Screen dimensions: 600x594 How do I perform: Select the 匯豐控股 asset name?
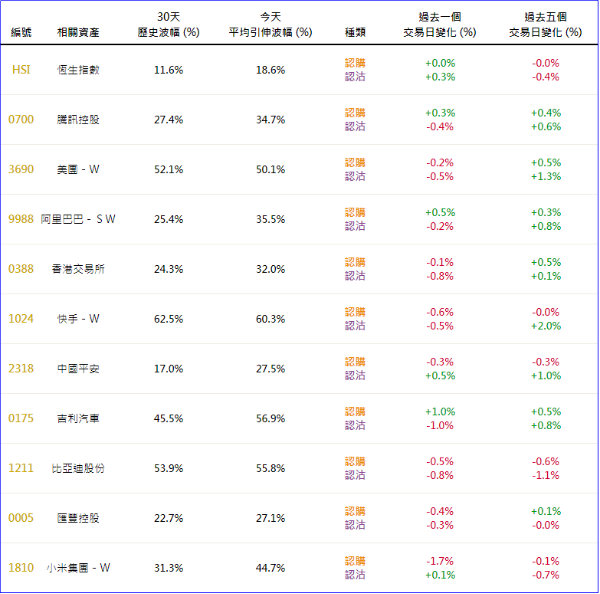click(78, 518)
